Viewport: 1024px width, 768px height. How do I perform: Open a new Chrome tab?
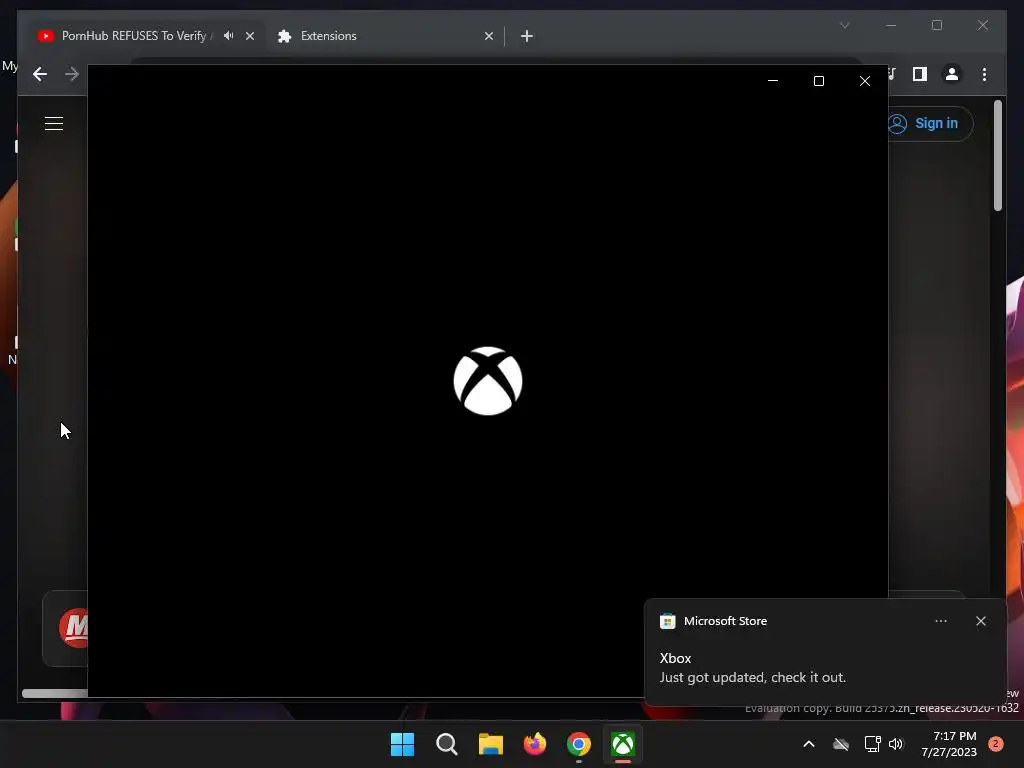pos(526,36)
